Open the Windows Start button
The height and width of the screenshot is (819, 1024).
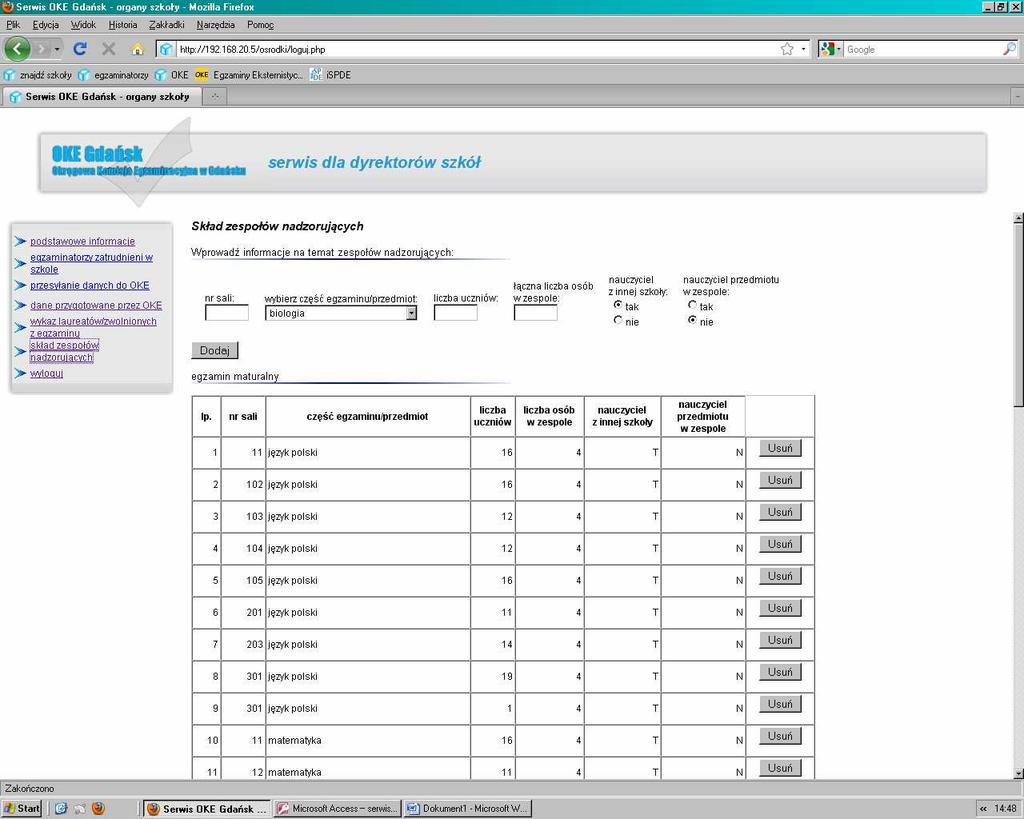point(22,809)
